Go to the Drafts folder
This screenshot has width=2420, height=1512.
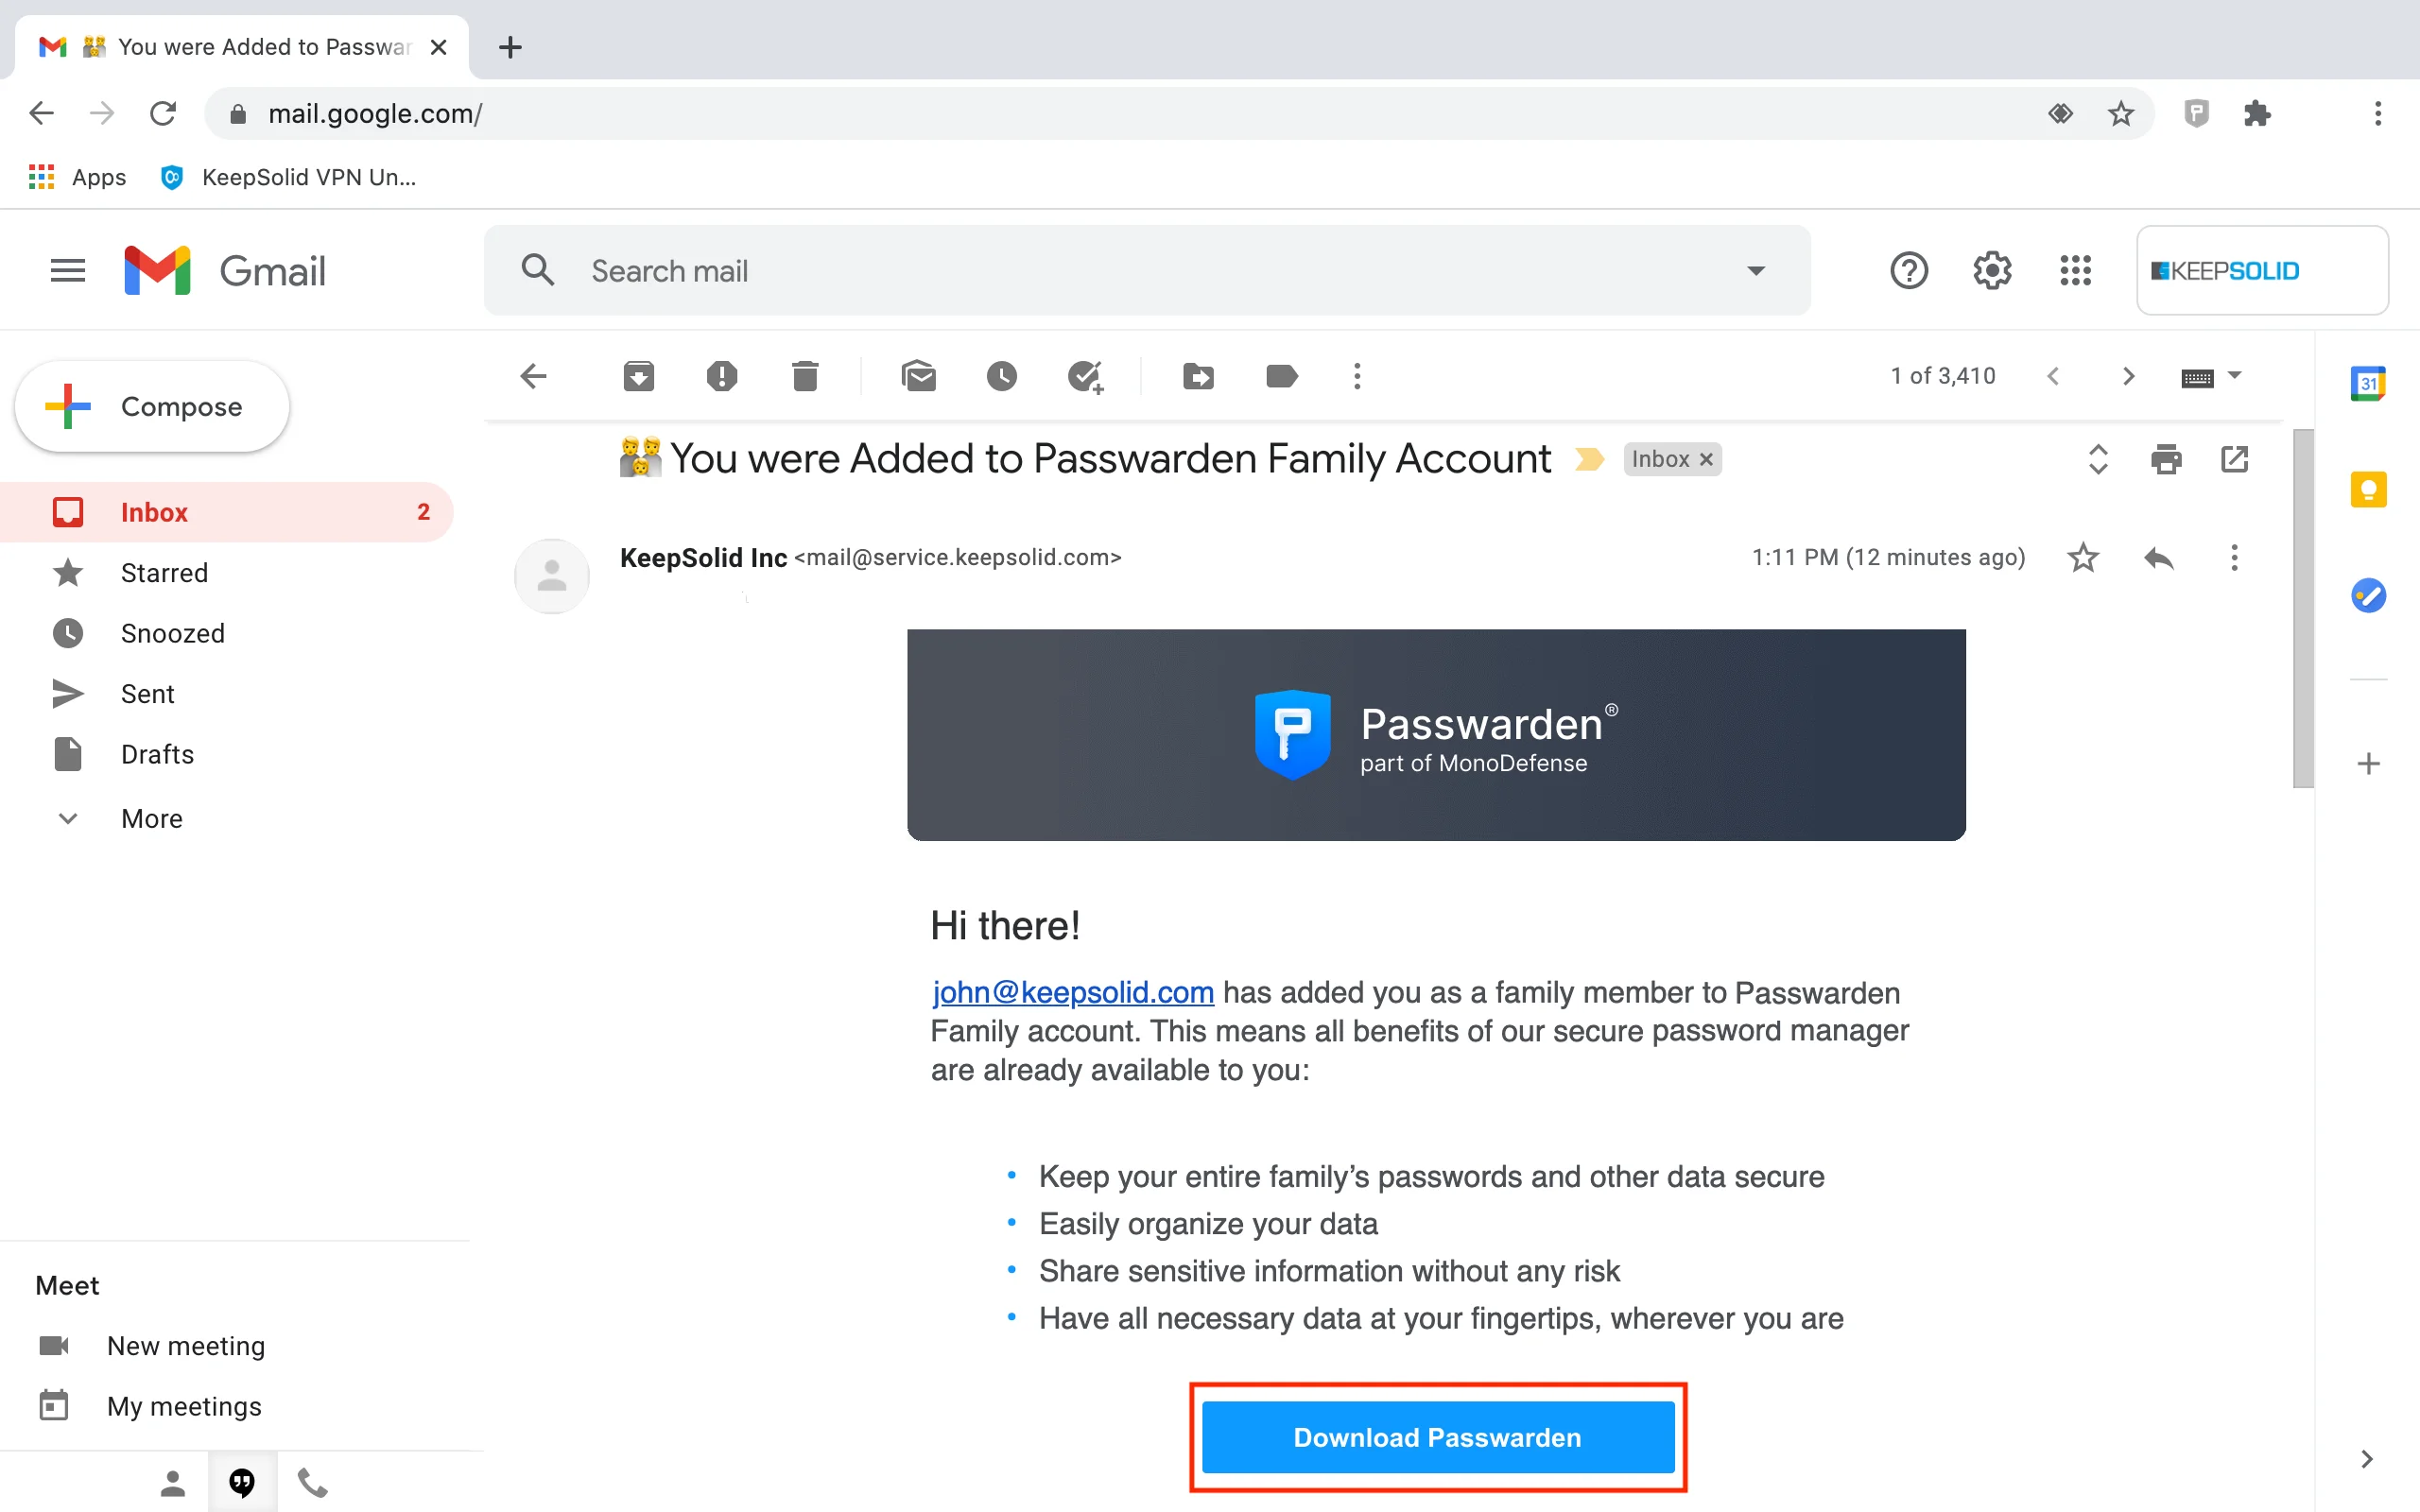point(157,754)
